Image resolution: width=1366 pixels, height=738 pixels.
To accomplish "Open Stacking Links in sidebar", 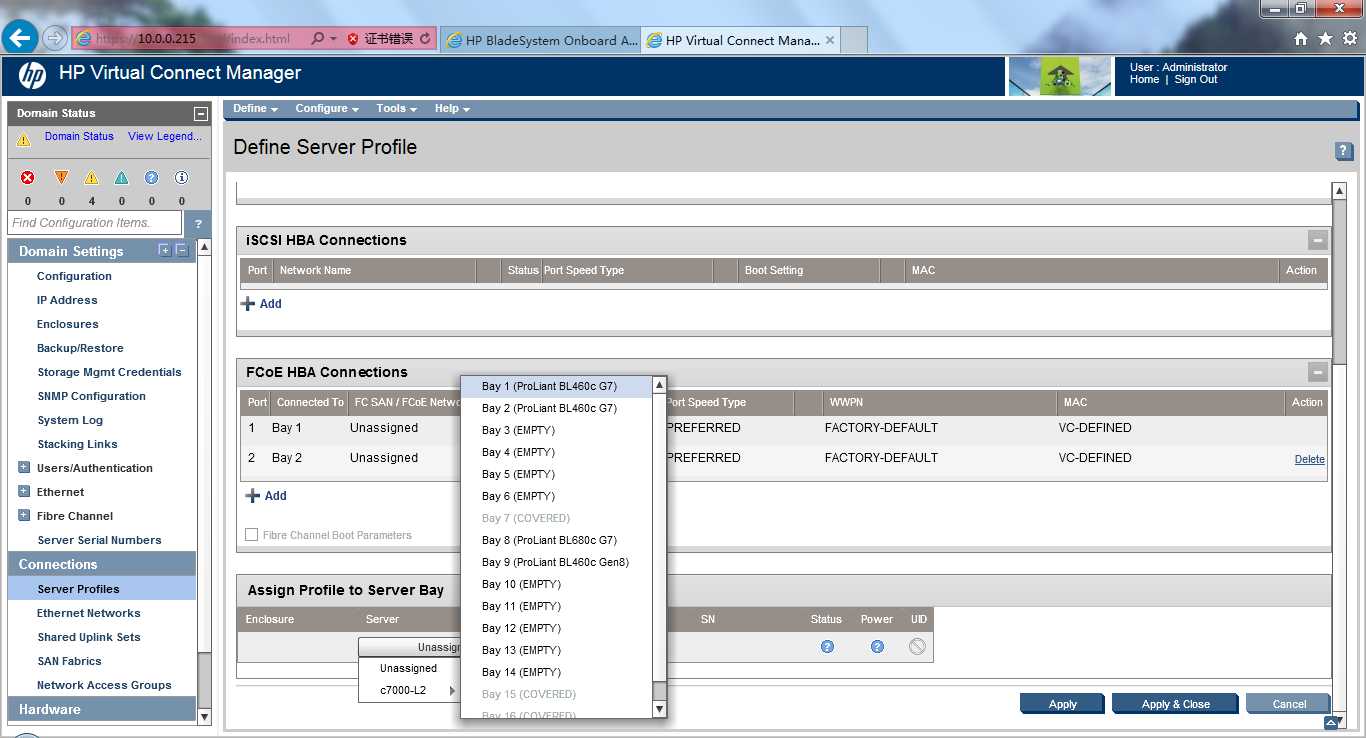I will [77, 444].
